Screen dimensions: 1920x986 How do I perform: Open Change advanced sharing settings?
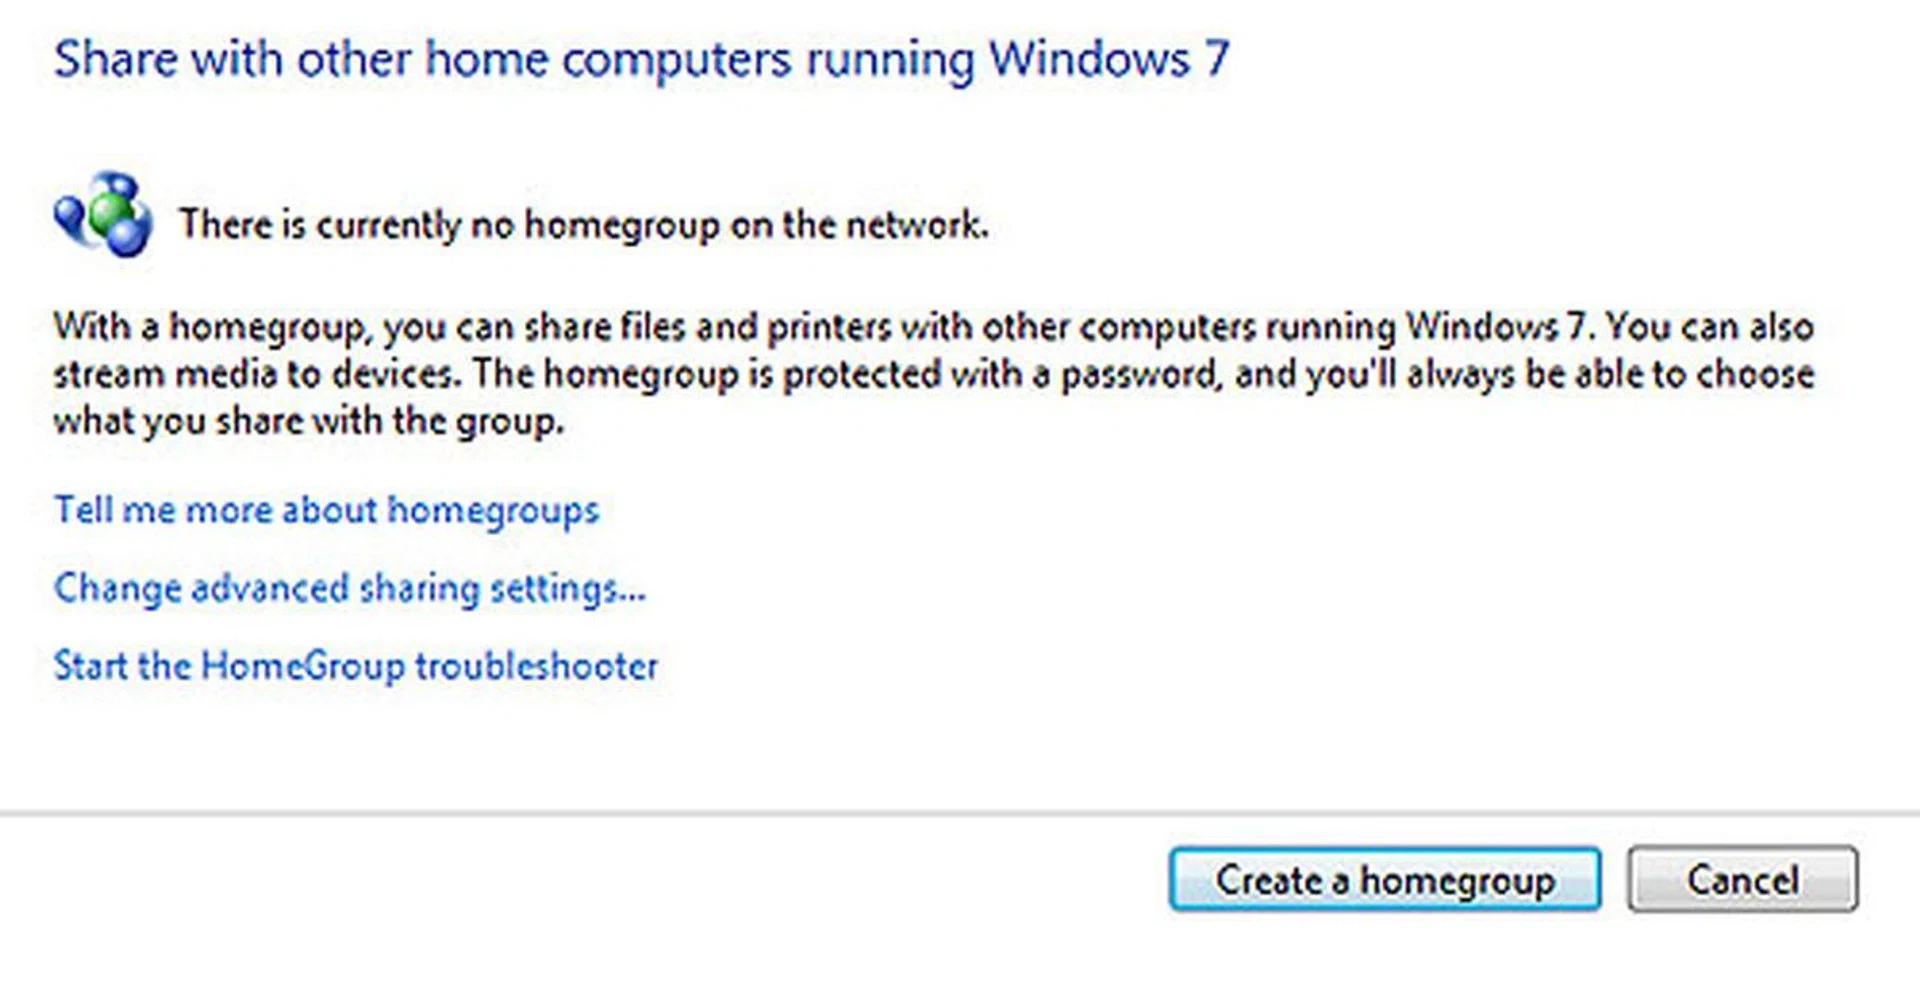[349, 588]
